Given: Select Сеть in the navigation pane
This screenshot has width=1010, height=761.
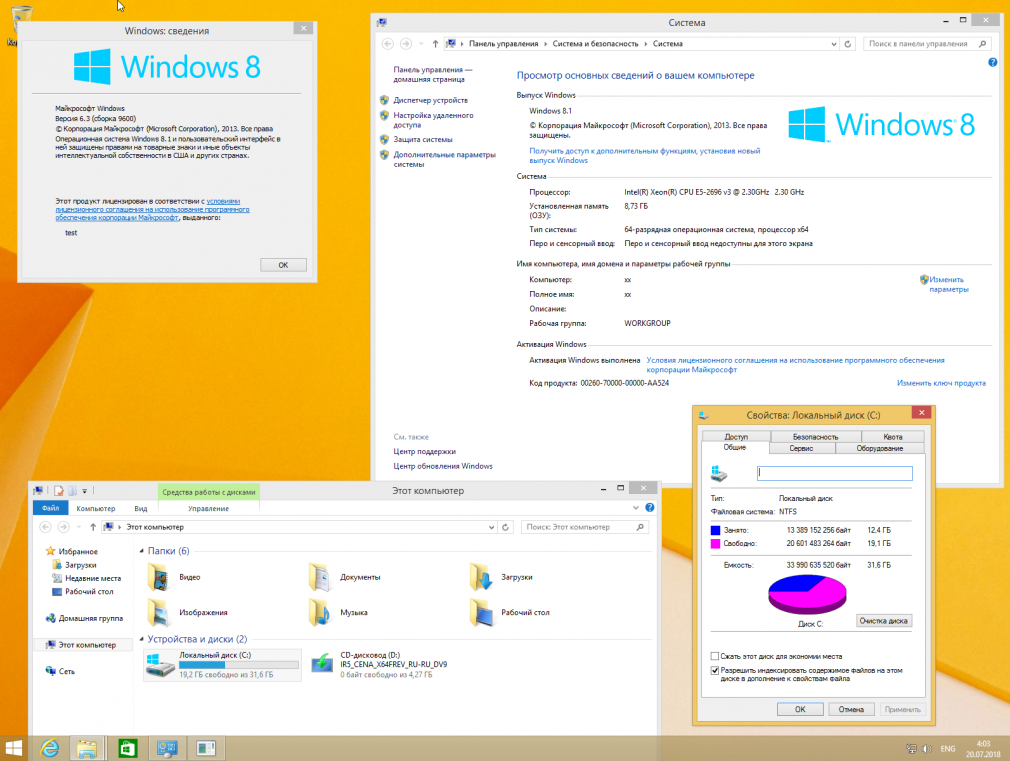Looking at the screenshot, I should (61, 671).
